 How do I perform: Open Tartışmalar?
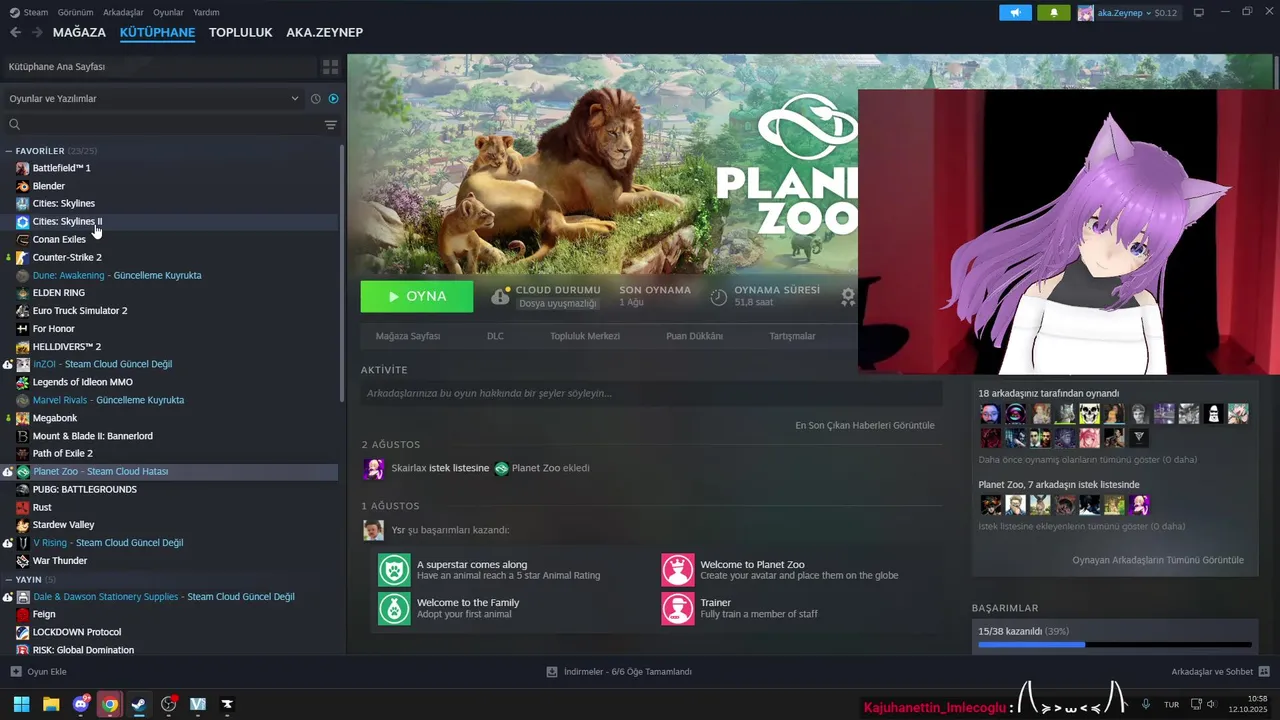pos(792,336)
